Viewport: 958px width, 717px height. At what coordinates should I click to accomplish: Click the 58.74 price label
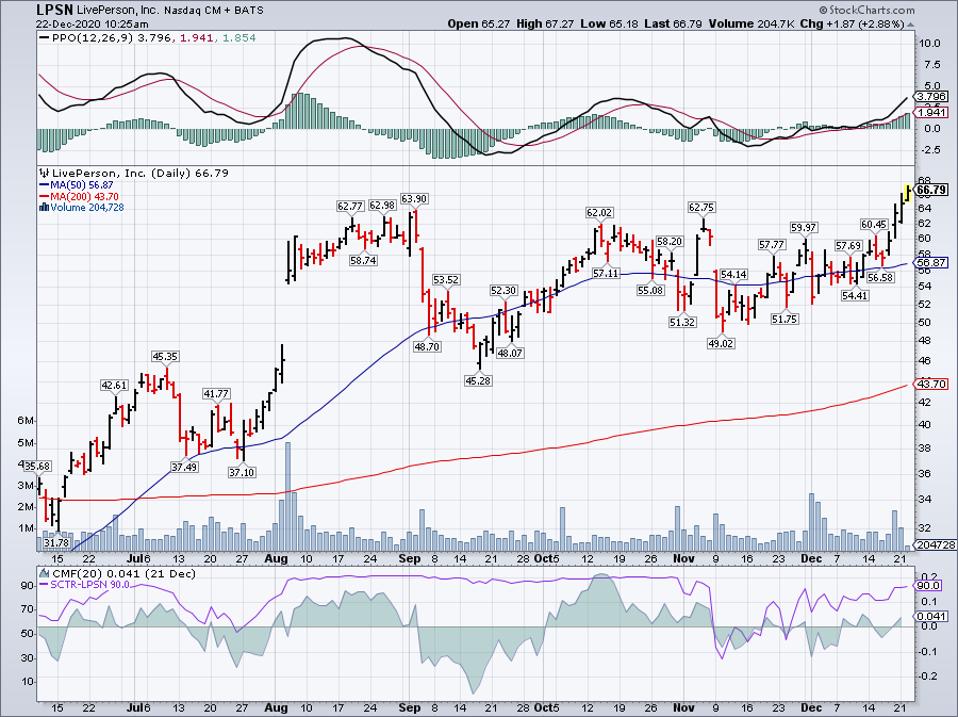(363, 261)
